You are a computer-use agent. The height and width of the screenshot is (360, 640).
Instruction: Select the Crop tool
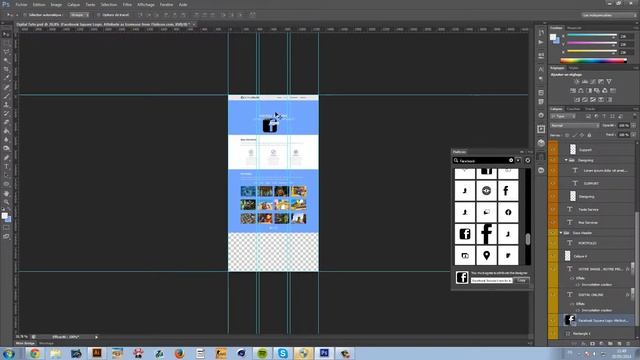pyautogui.click(x=6, y=69)
